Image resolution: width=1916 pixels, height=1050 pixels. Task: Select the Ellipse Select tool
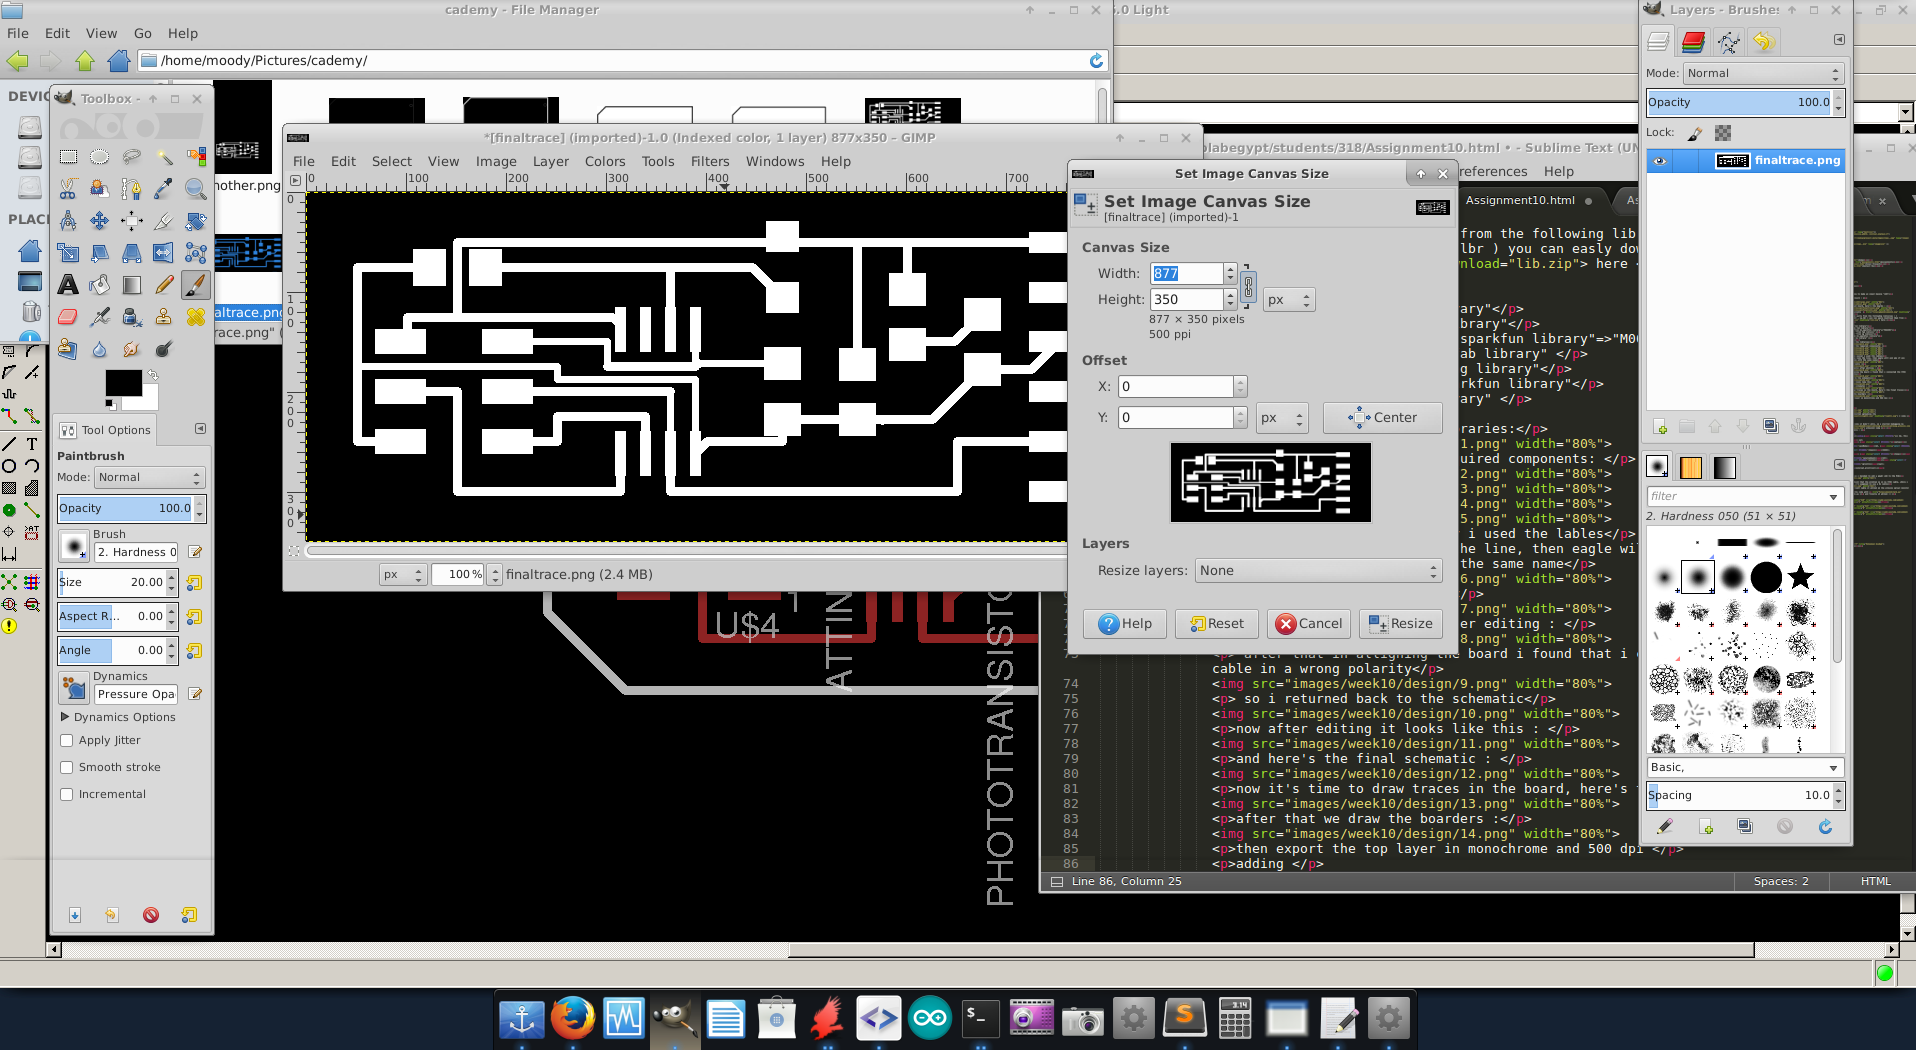[x=100, y=157]
